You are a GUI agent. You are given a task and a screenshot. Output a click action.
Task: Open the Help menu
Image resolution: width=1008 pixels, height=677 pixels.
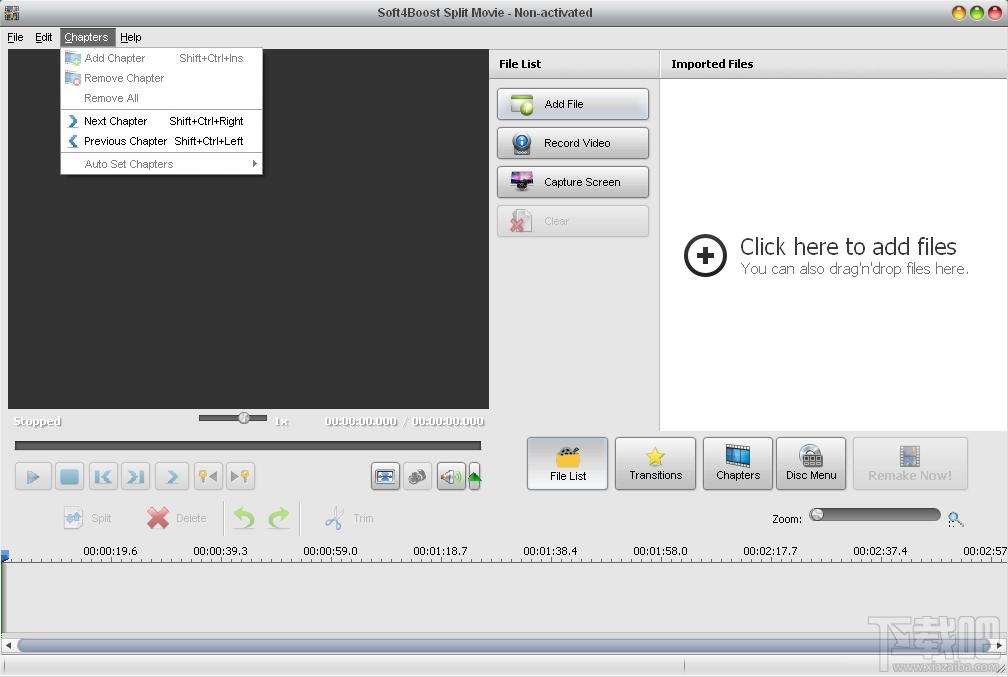pyautogui.click(x=130, y=37)
